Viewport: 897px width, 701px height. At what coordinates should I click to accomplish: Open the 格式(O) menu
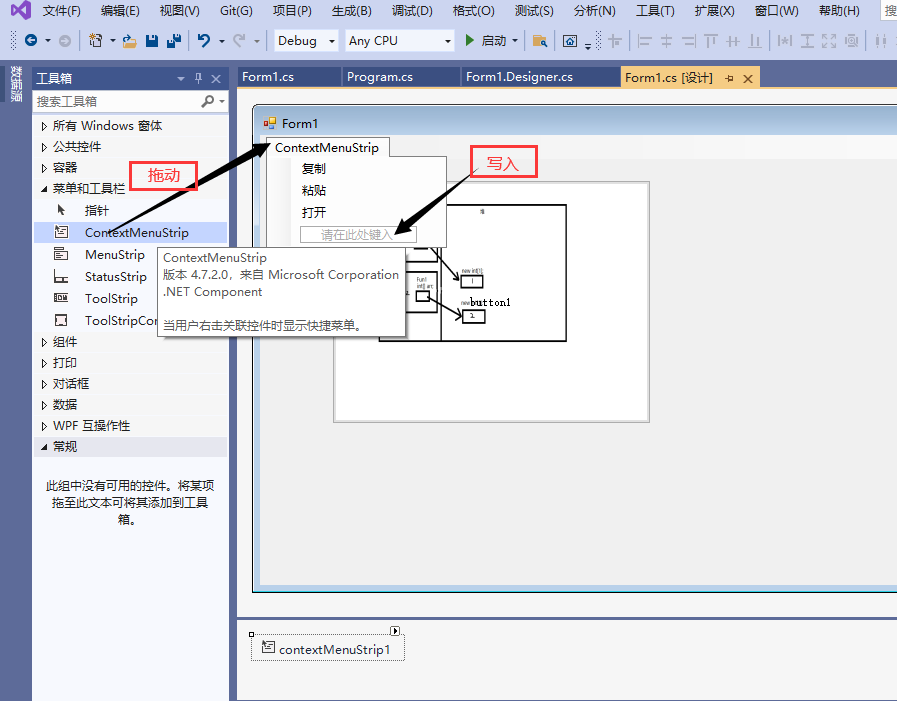pyautogui.click(x=473, y=10)
